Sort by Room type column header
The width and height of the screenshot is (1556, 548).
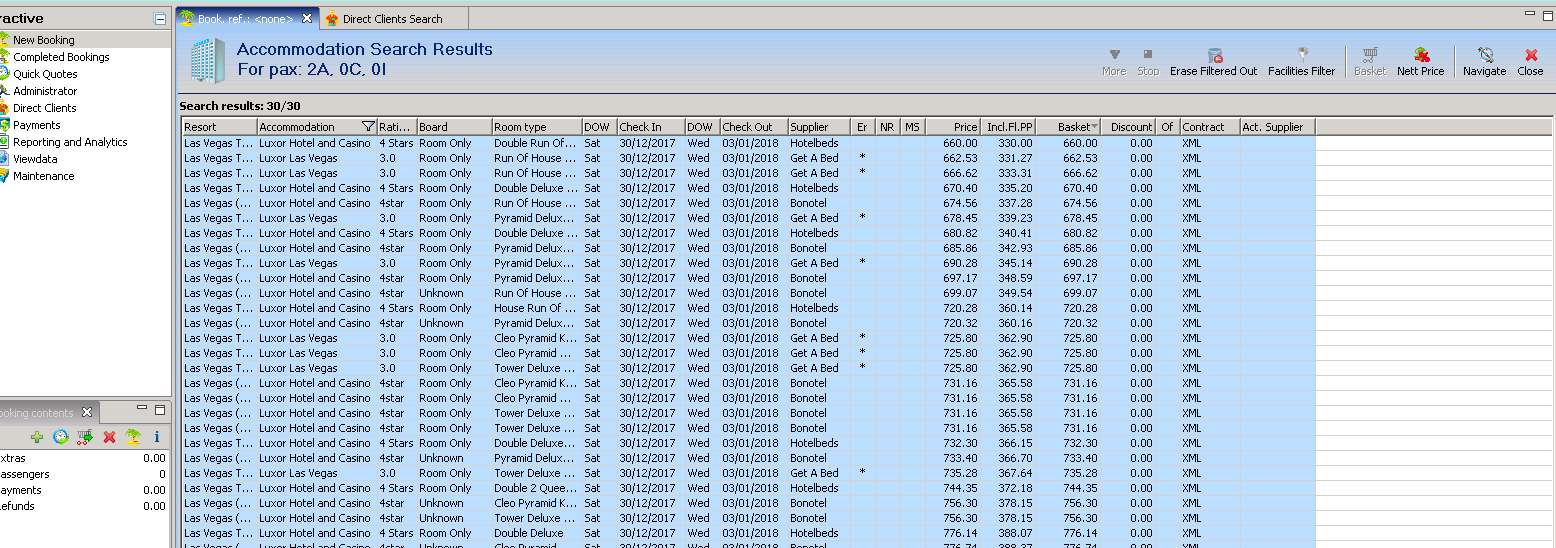(536, 127)
